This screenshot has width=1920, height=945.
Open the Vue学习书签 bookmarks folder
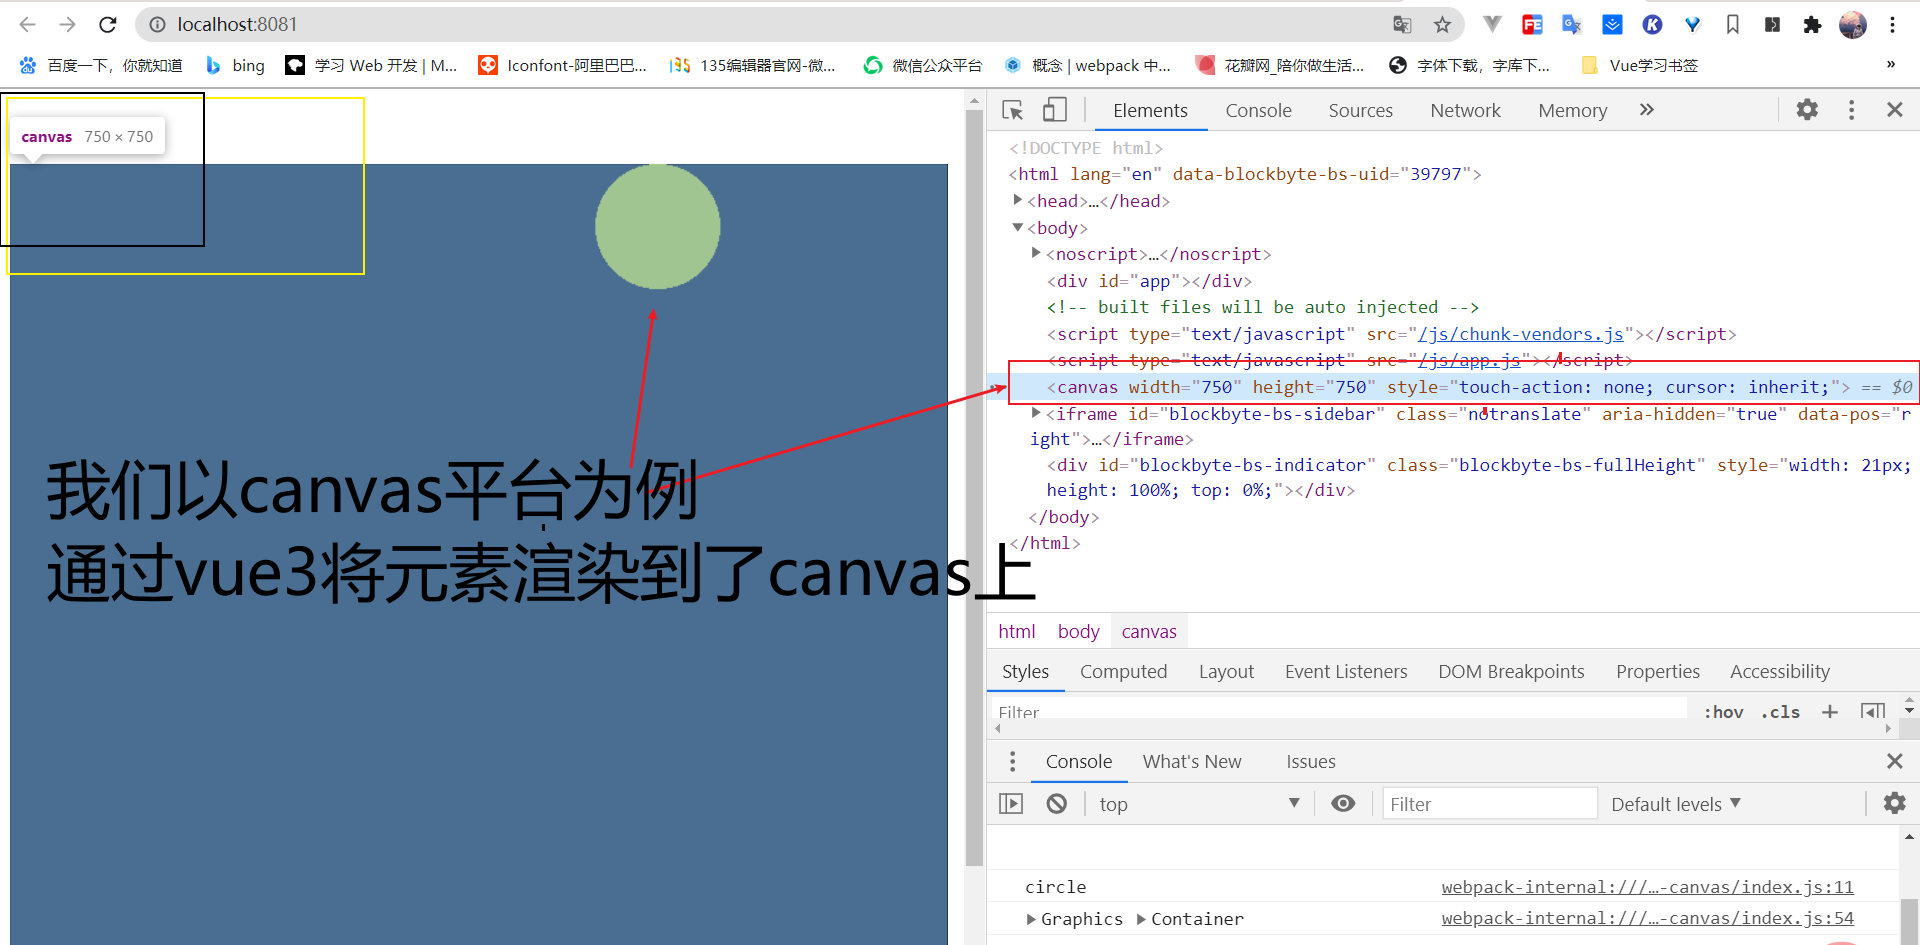pos(1640,65)
